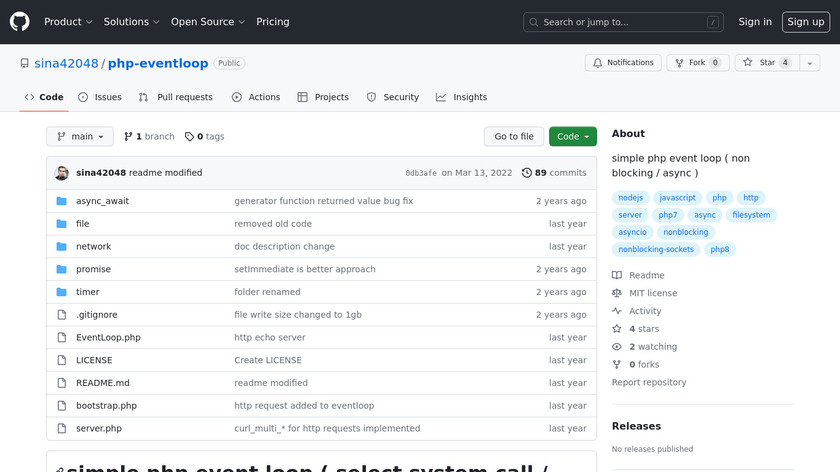Click the Notifications bell button

click(x=623, y=63)
